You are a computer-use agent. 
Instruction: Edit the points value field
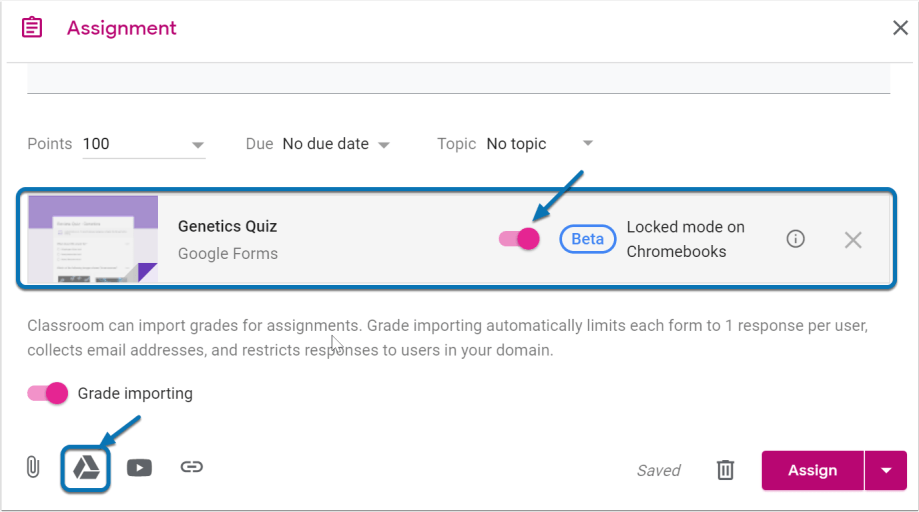coord(130,144)
